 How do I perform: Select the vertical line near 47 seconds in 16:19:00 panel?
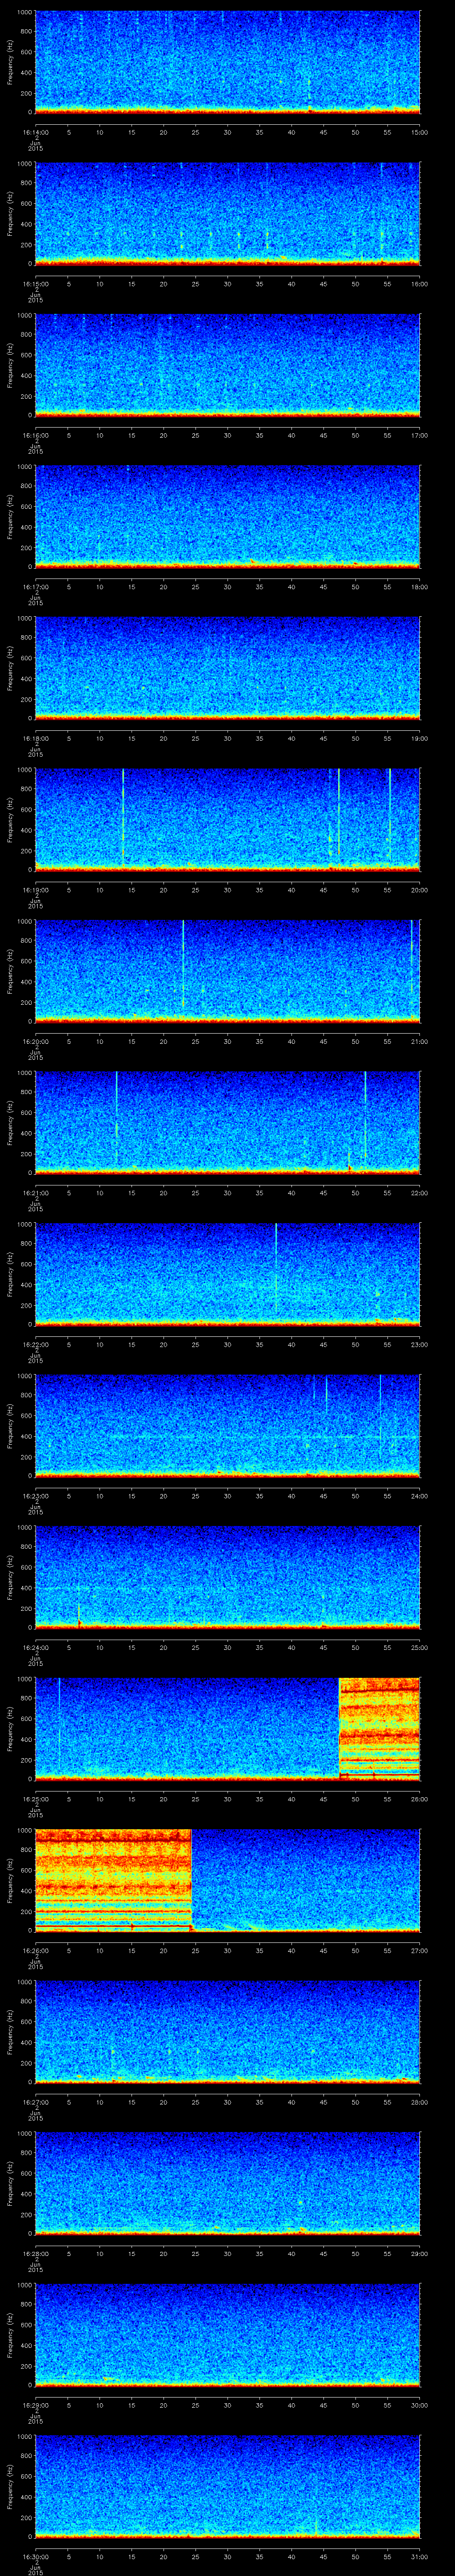[339, 813]
